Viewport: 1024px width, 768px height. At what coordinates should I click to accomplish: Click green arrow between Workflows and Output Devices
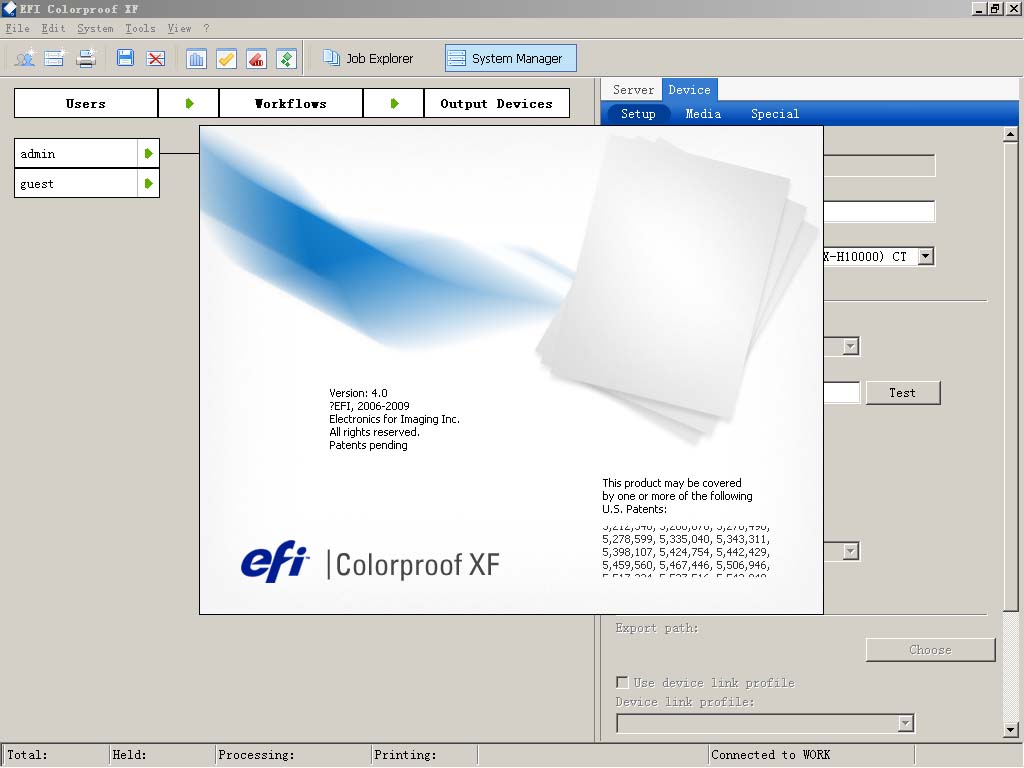tap(394, 103)
